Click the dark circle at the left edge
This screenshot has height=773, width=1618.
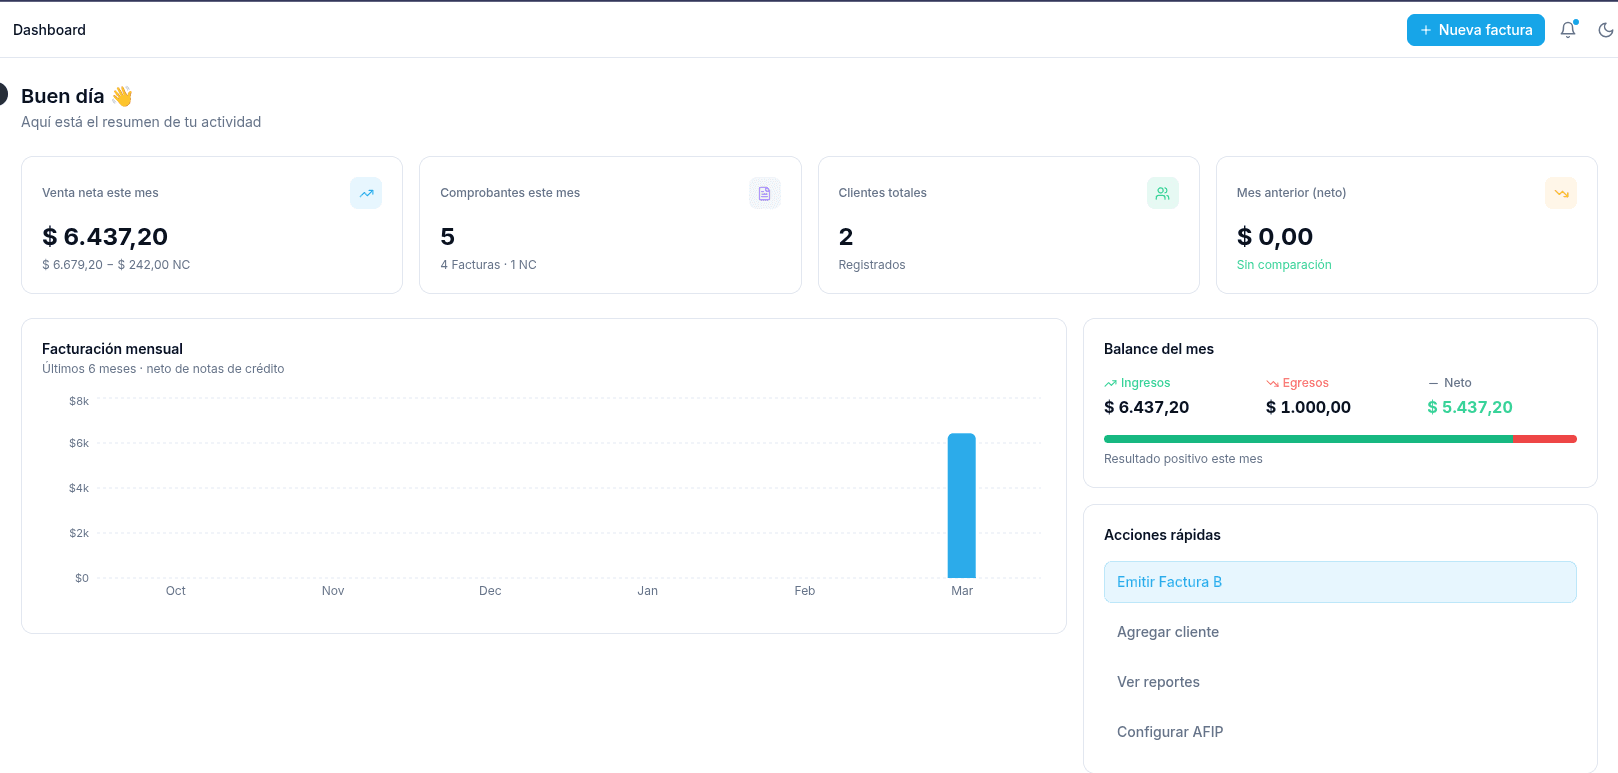pyautogui.click(x=3, y=95)
